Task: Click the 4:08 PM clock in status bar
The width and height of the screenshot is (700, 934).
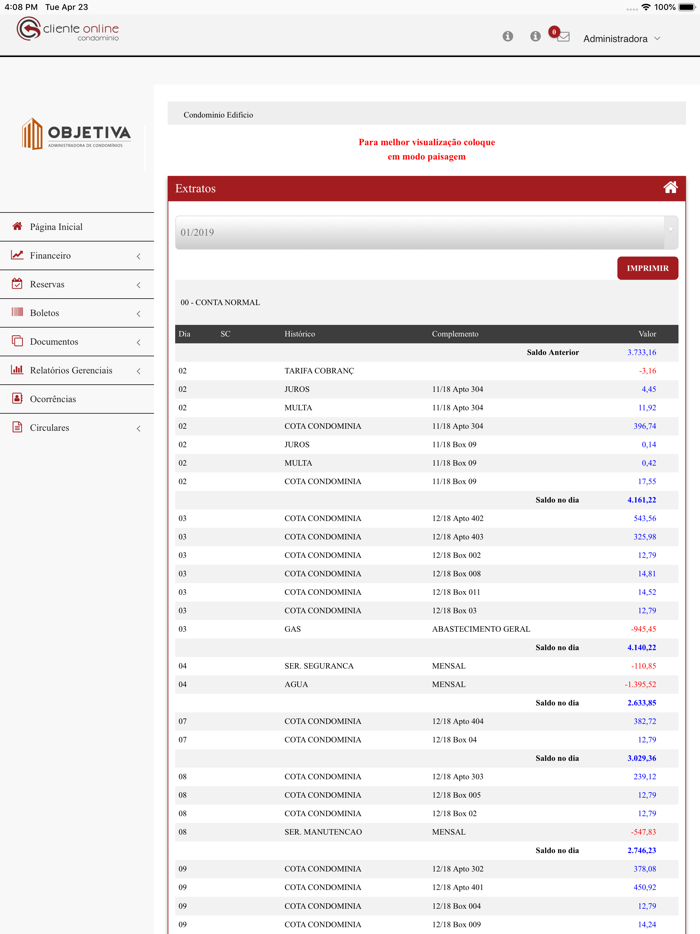Action: pyautogui.click(x=21, y=7)
